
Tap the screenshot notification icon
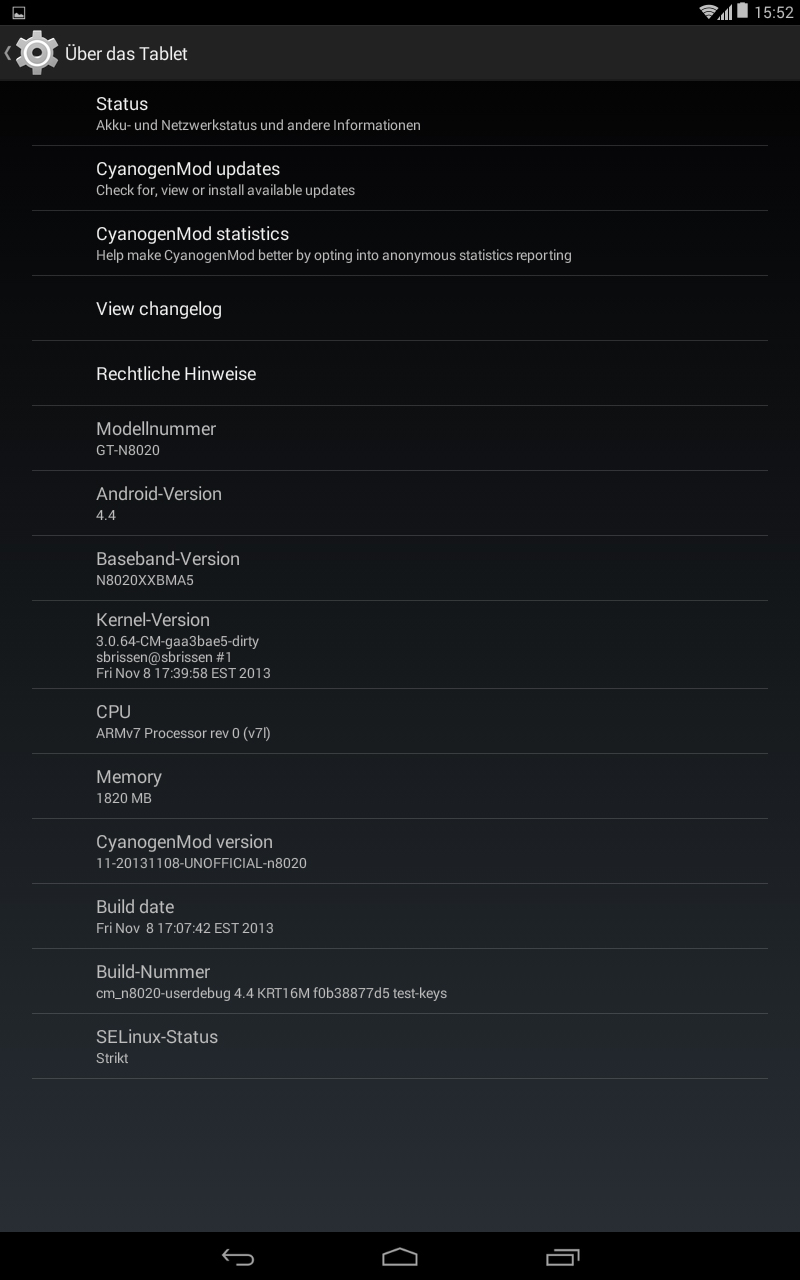click(18, 12)
